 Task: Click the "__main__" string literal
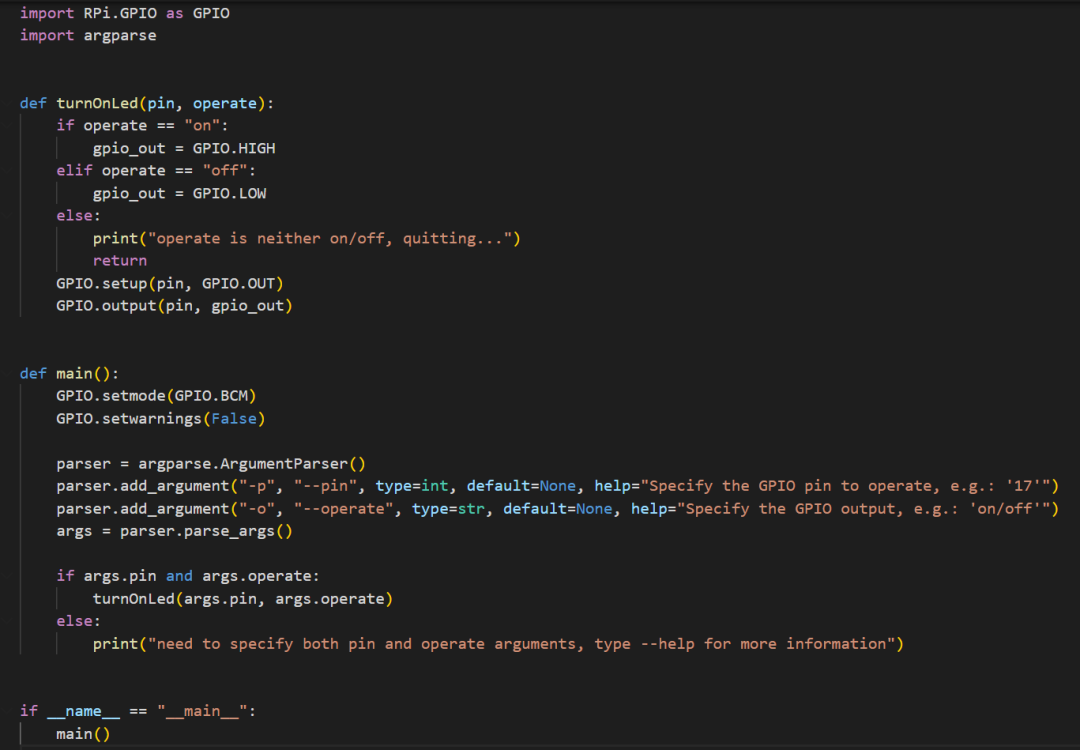pos(206,711)
